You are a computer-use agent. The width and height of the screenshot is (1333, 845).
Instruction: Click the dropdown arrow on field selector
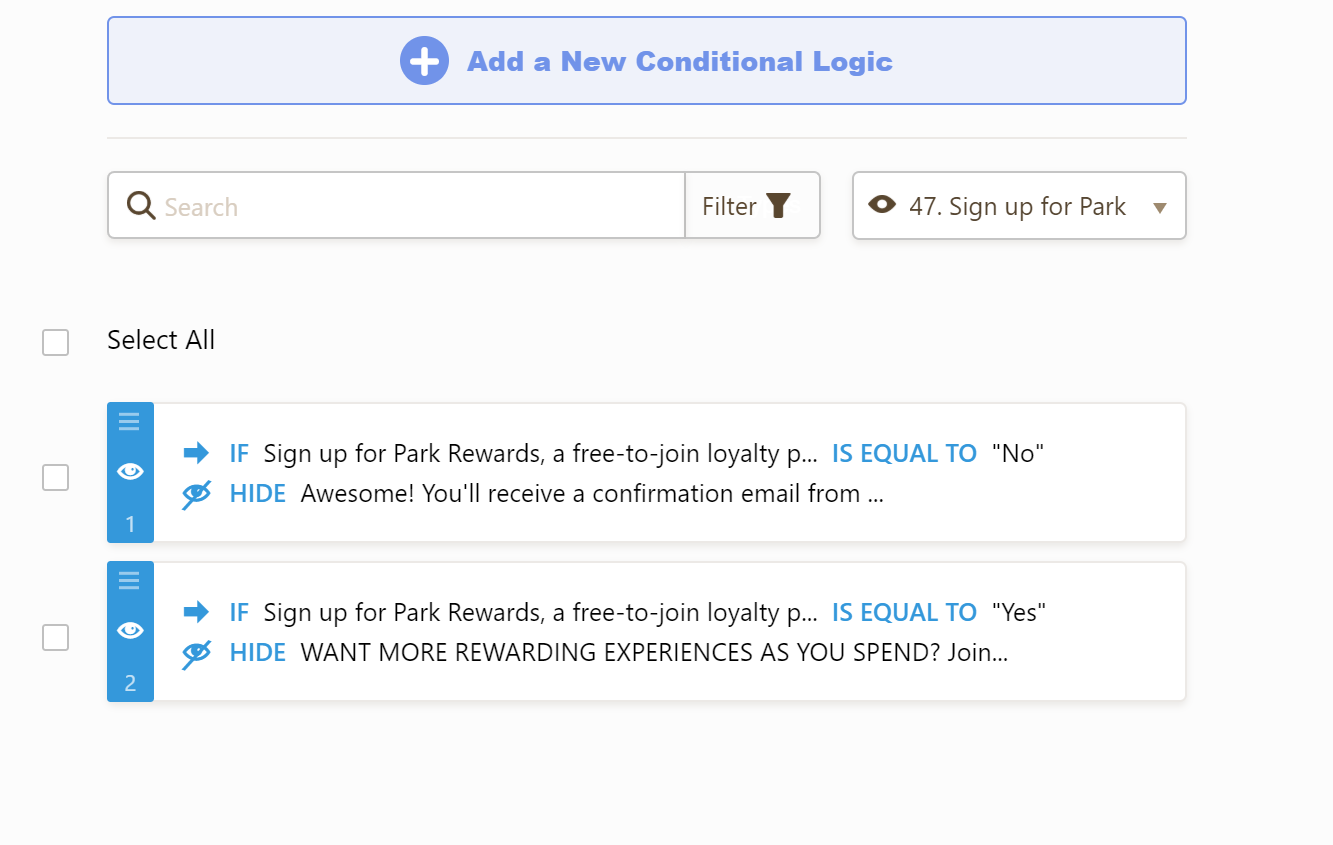[1160, 208]
